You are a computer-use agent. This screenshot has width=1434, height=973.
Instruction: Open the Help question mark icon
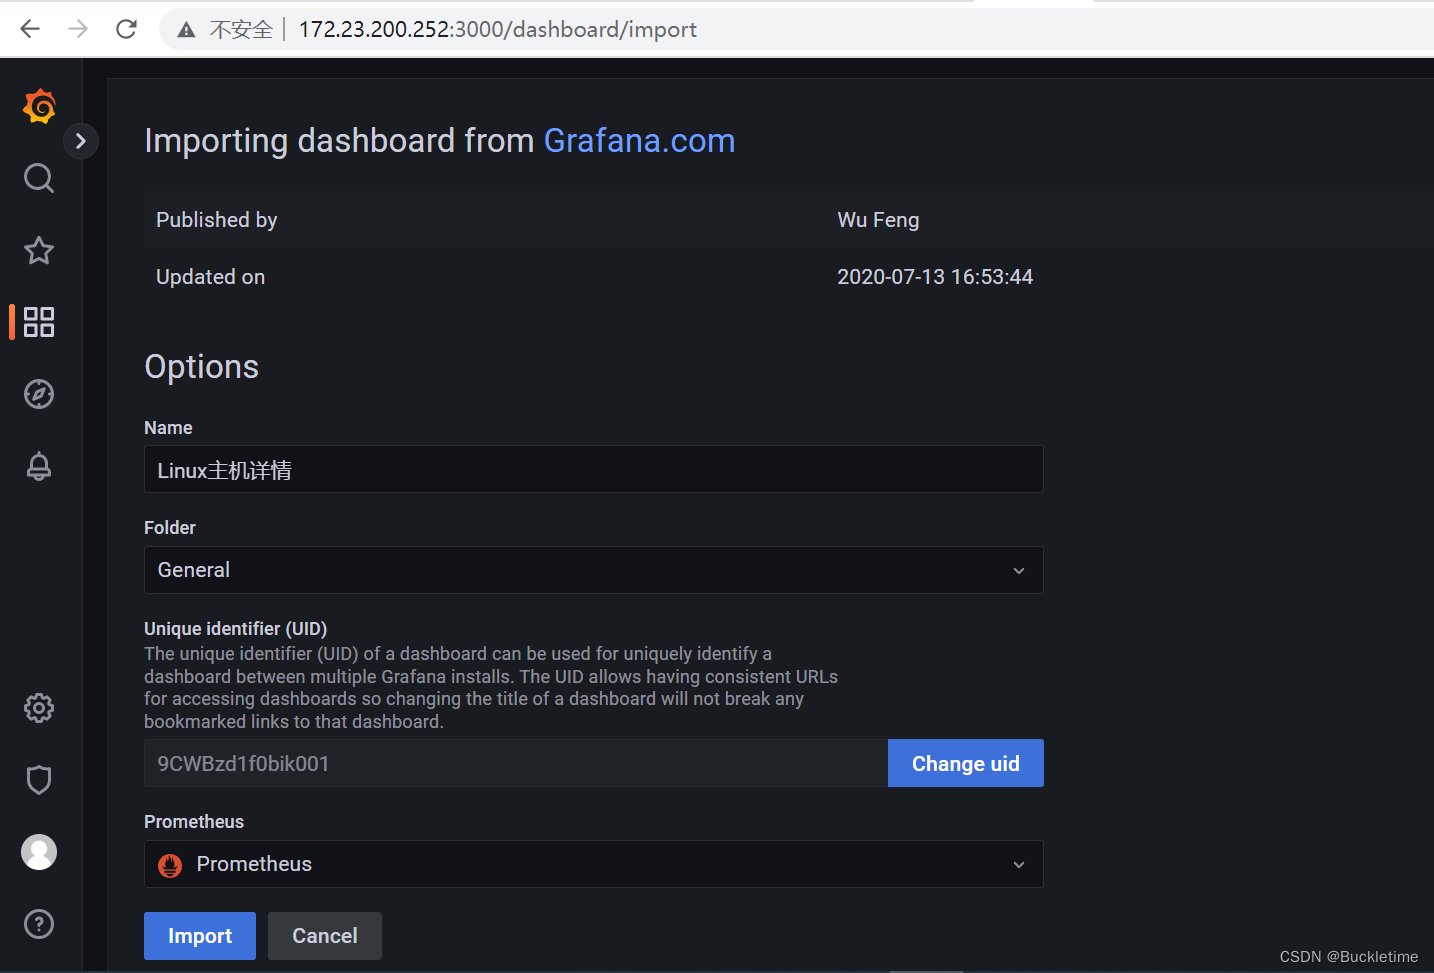(x=39, y=924)
